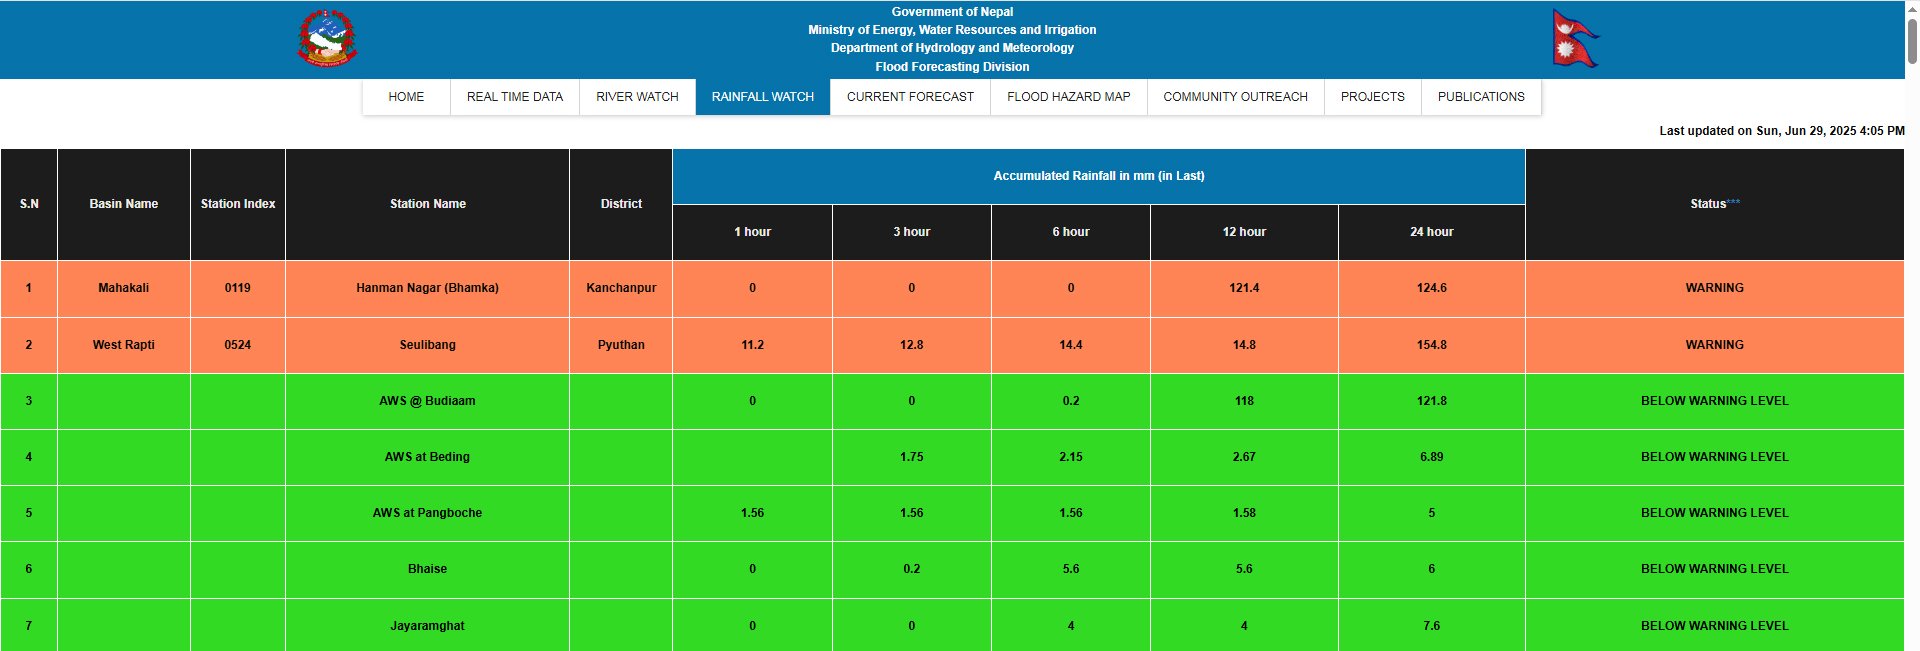This screenshot has width=1920, height=651.
Task: Click the 11.2 one-hour value
Action: 753,345
